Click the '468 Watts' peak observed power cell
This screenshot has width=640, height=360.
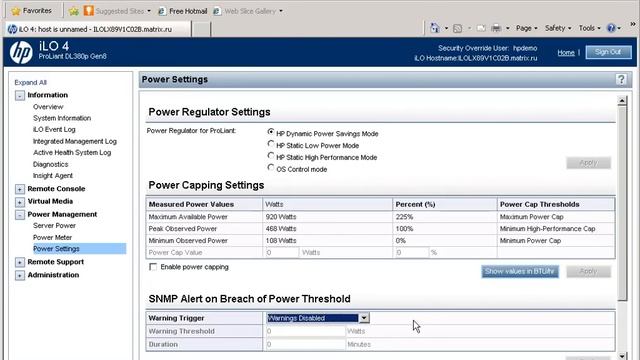[x=327, y=229]
